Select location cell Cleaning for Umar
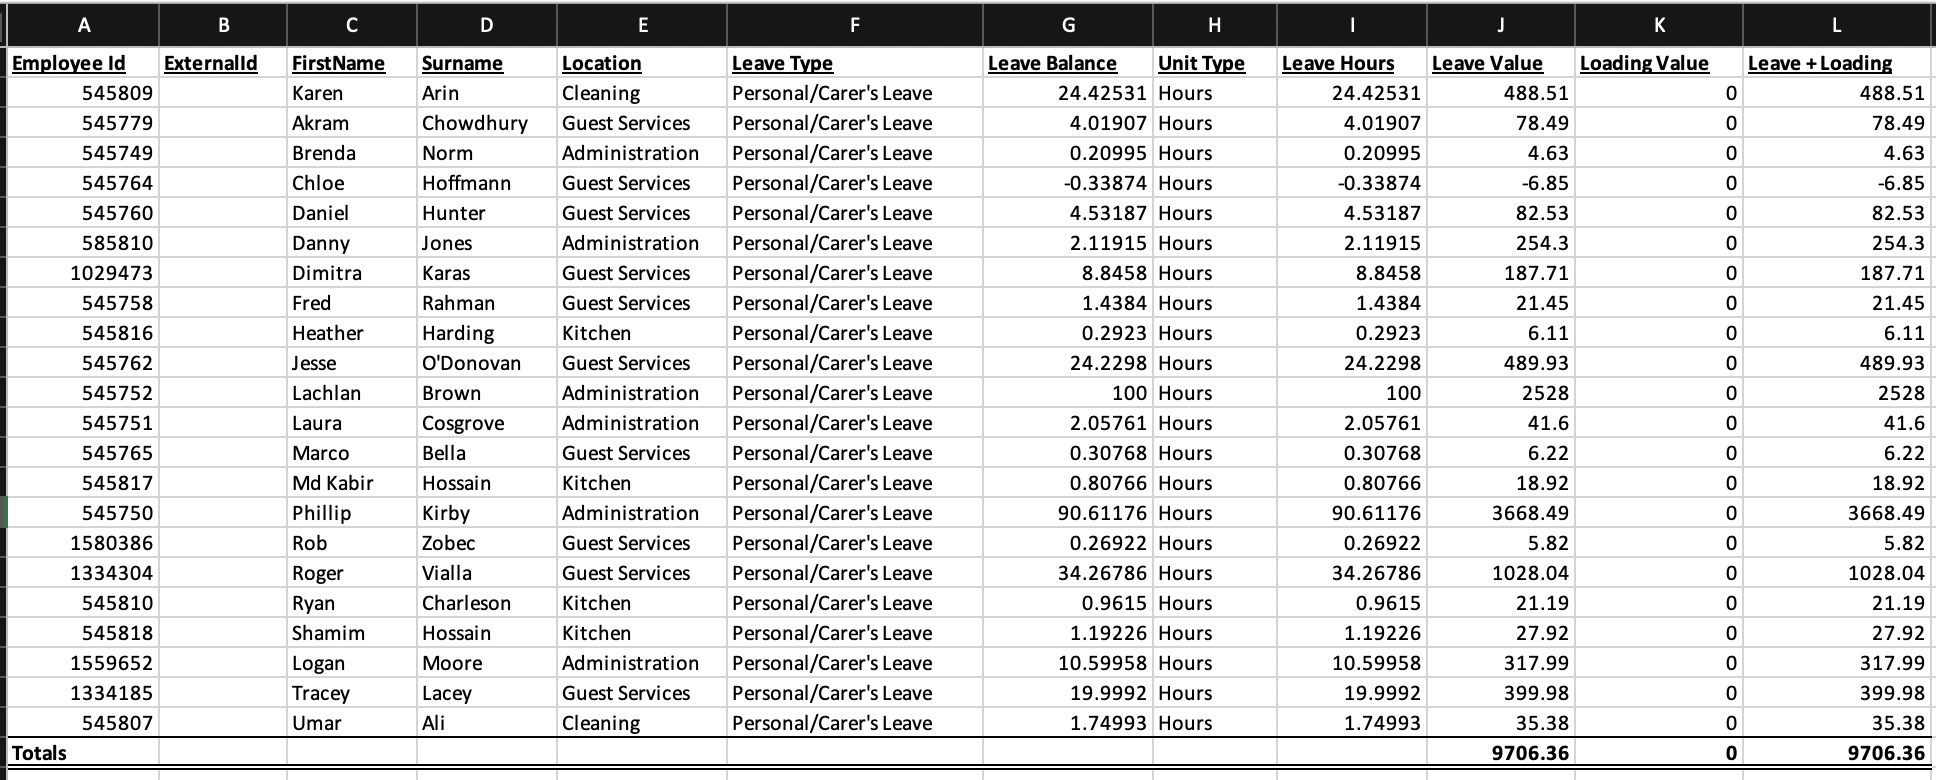1936x780 pixels. [642, 723]
